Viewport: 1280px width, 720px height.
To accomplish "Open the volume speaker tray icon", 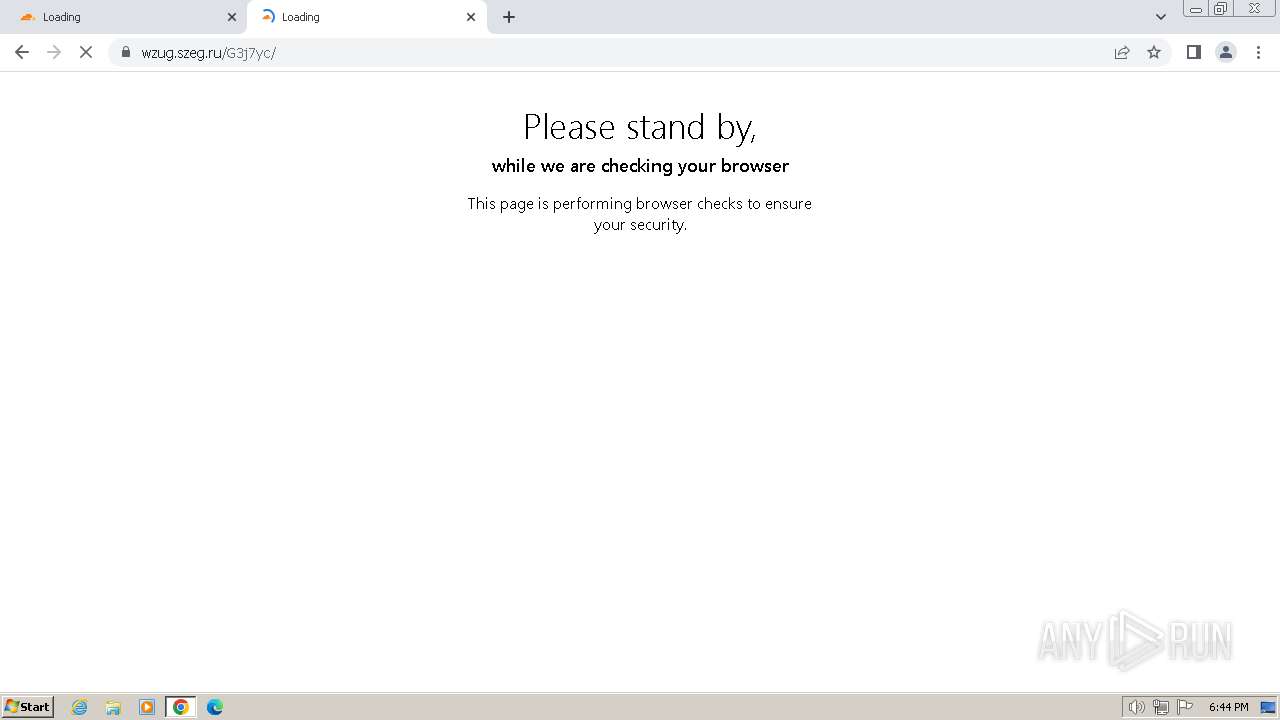I will [1136, 707].
